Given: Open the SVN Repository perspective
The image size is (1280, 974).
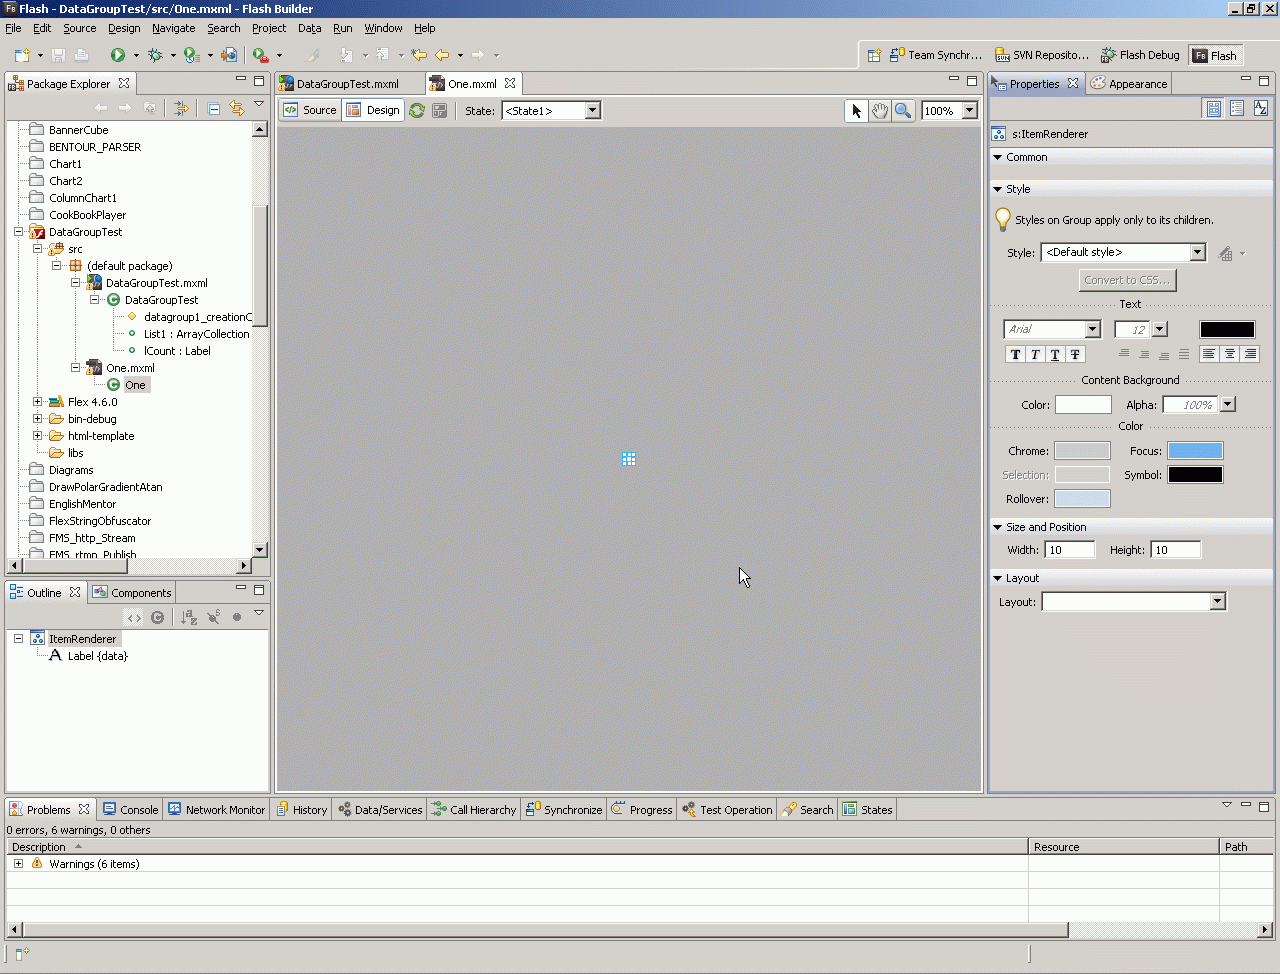Looking at the screenshot, I should [1042, 56].
